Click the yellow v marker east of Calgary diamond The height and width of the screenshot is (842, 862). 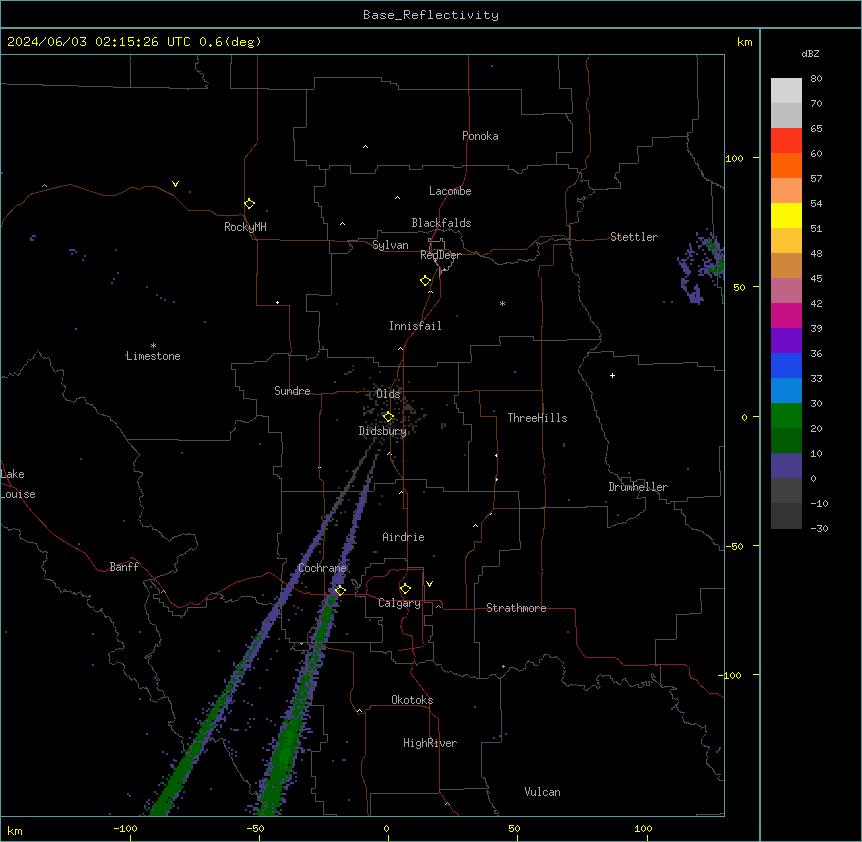[429, 584]
